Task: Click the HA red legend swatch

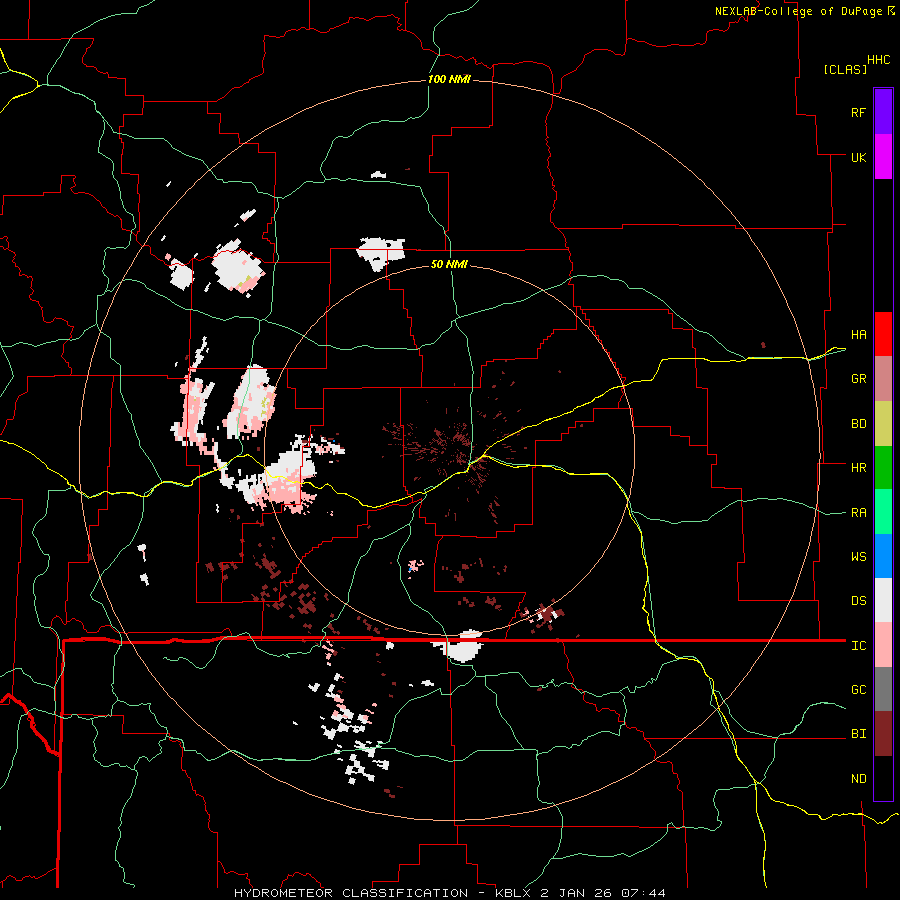Action: point(883,334)
